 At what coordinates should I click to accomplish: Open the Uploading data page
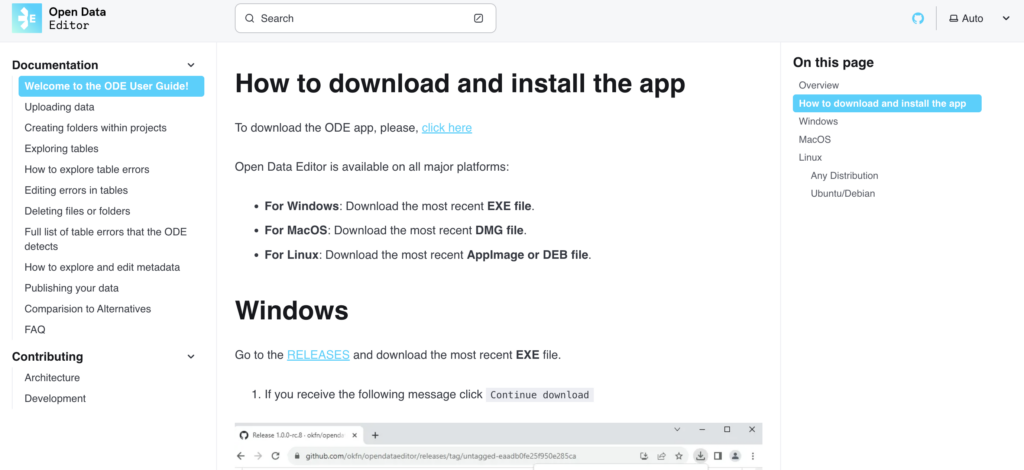(x=59, y=107)
